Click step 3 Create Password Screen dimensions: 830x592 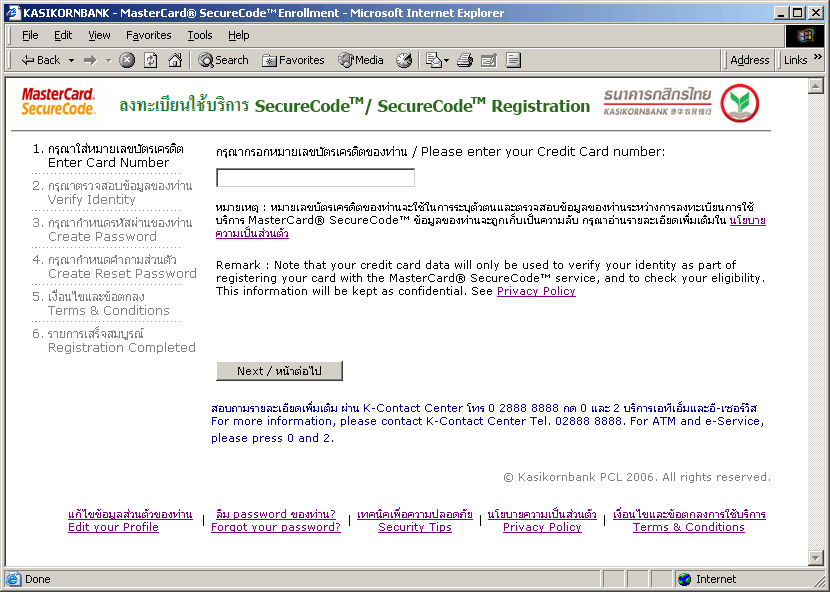112,230
